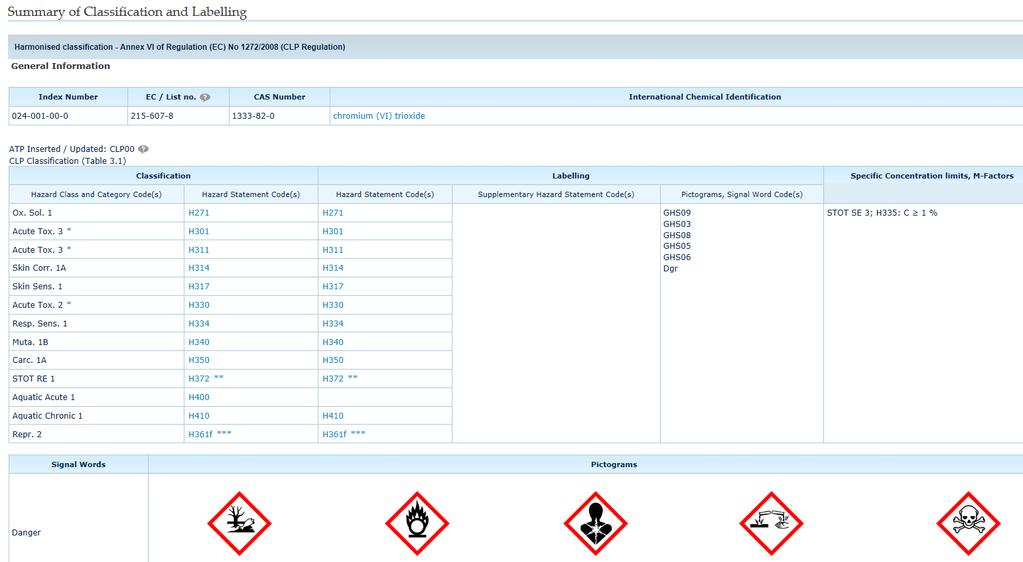Open H410 in the Labelling column
1023x562 pixels.
pos(333,416)
